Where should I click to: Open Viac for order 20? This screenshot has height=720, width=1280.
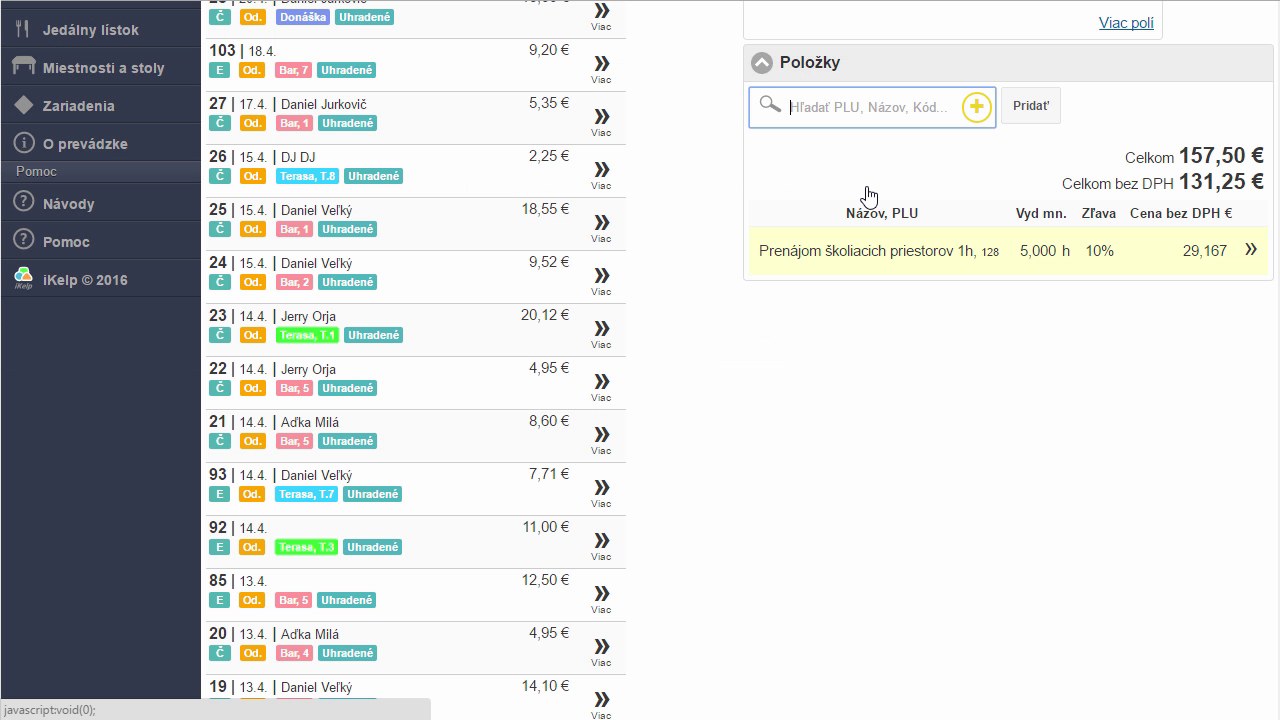[x=601, y=653]
